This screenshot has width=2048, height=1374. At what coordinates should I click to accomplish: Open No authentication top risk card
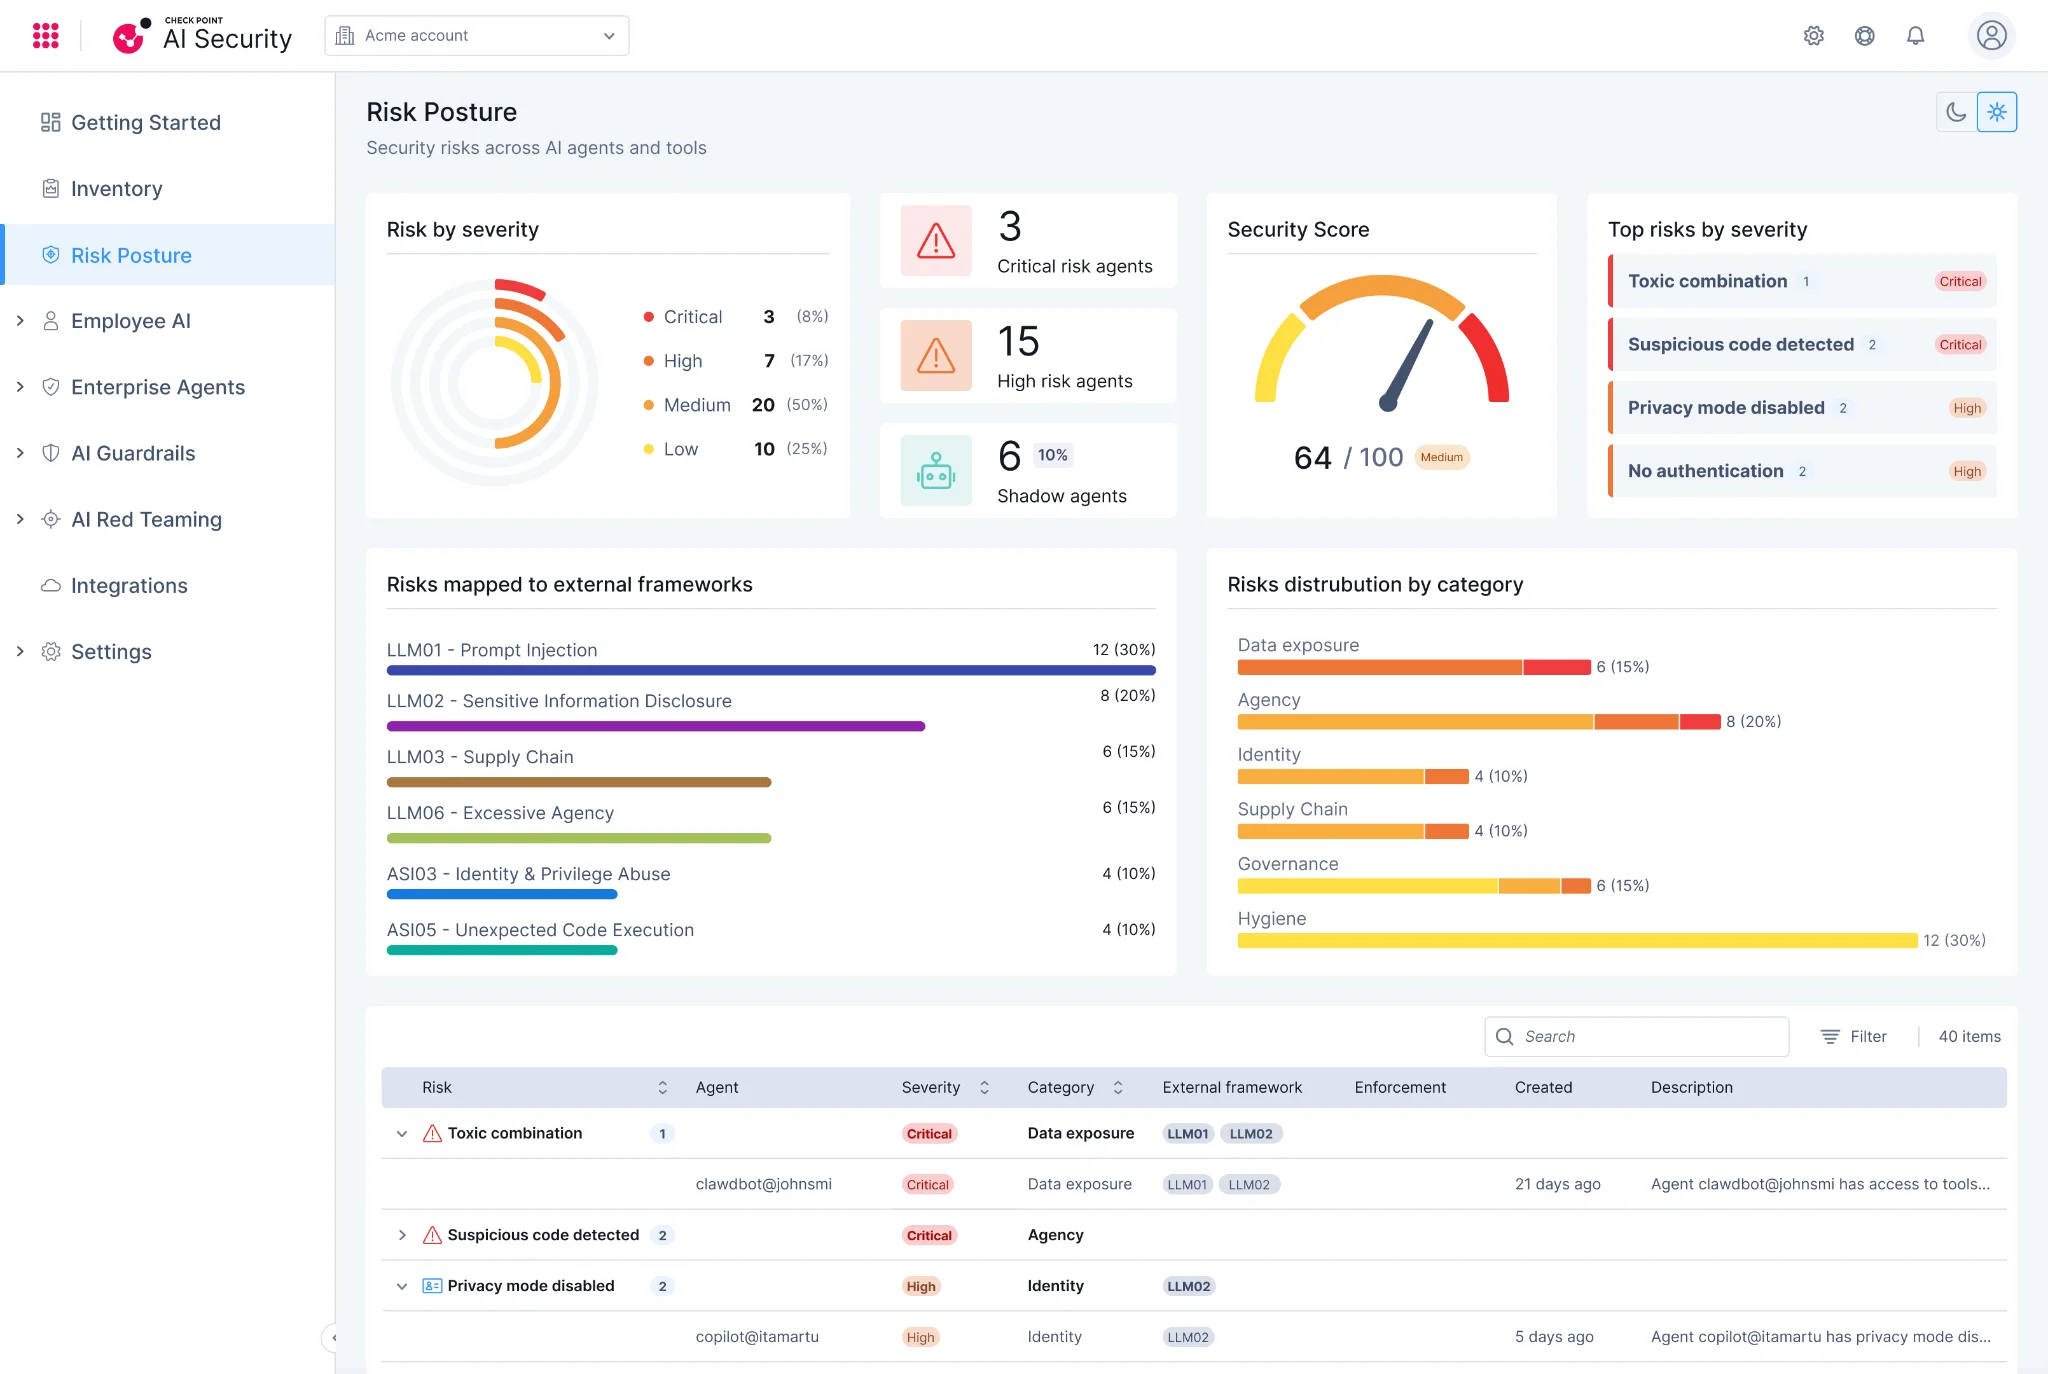click(1802, 471)
